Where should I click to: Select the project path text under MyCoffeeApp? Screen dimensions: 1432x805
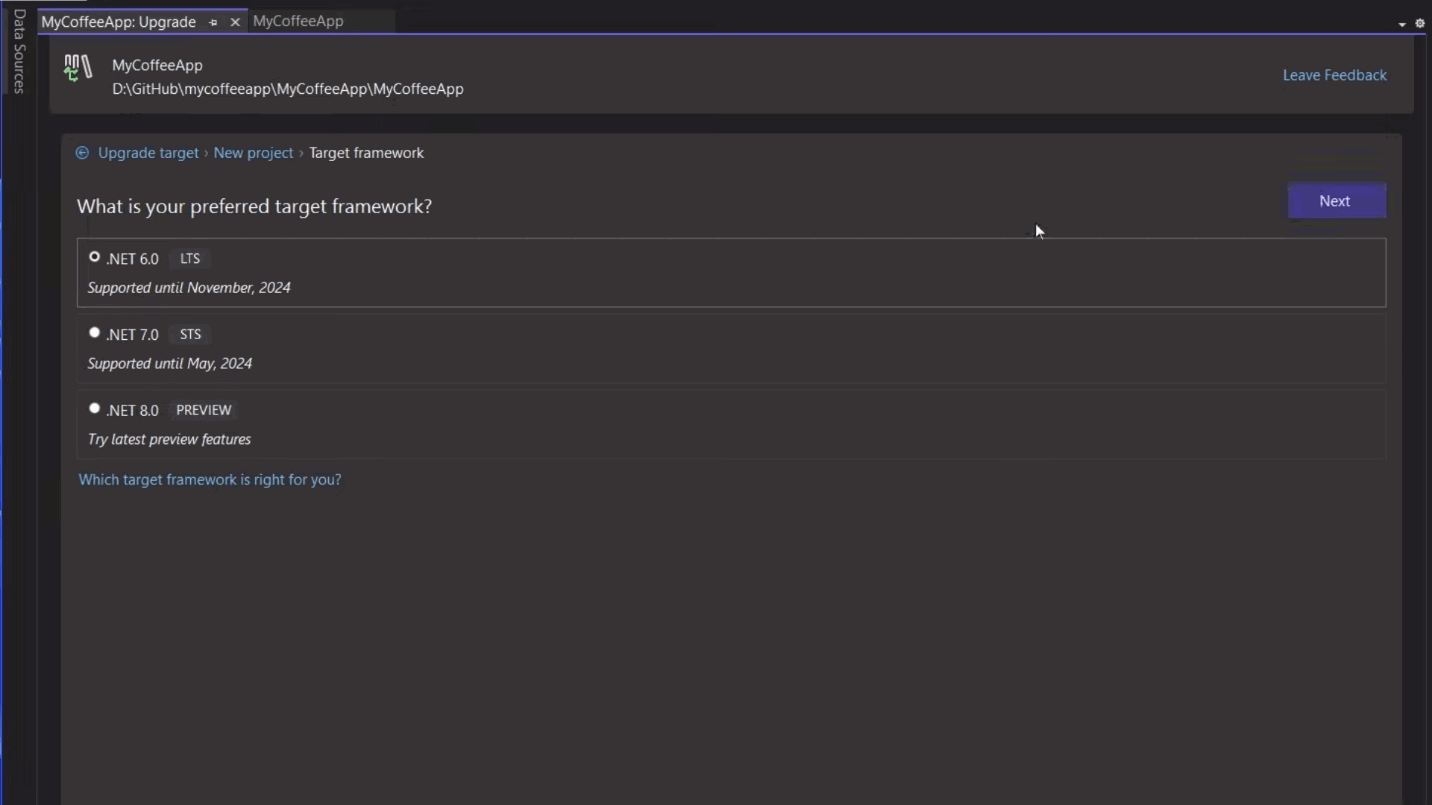pos(287,89)
